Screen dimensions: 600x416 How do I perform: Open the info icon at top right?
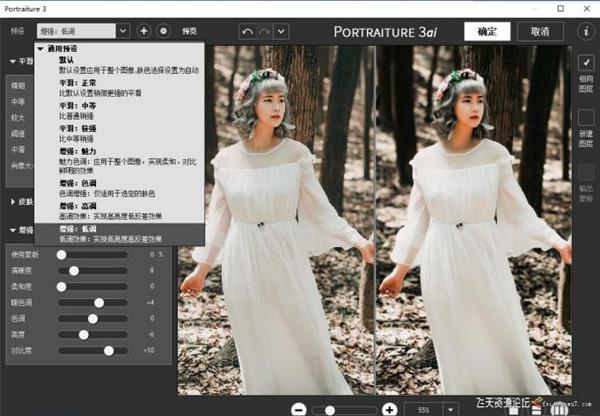coord(586,31)
